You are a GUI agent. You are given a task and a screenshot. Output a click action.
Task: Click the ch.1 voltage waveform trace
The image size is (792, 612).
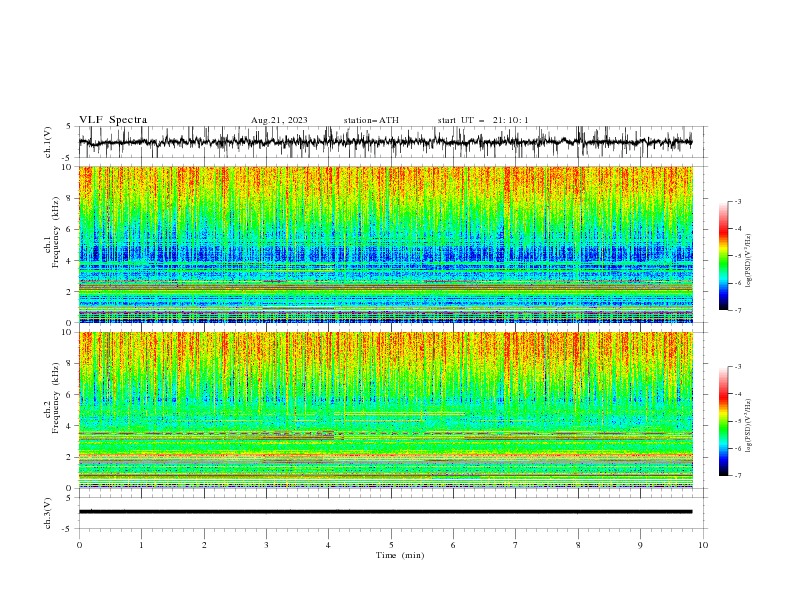(x=385, y=142)
